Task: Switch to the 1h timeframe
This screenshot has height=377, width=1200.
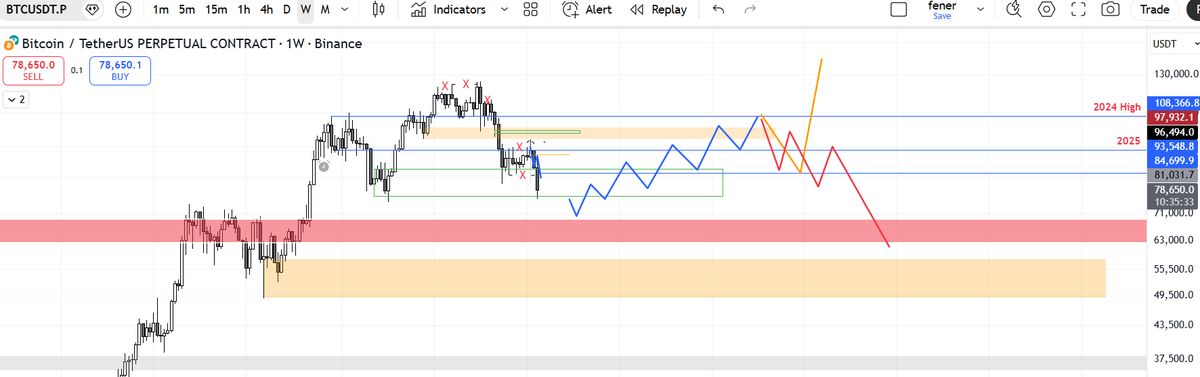Action: click(x=244, y=9)
